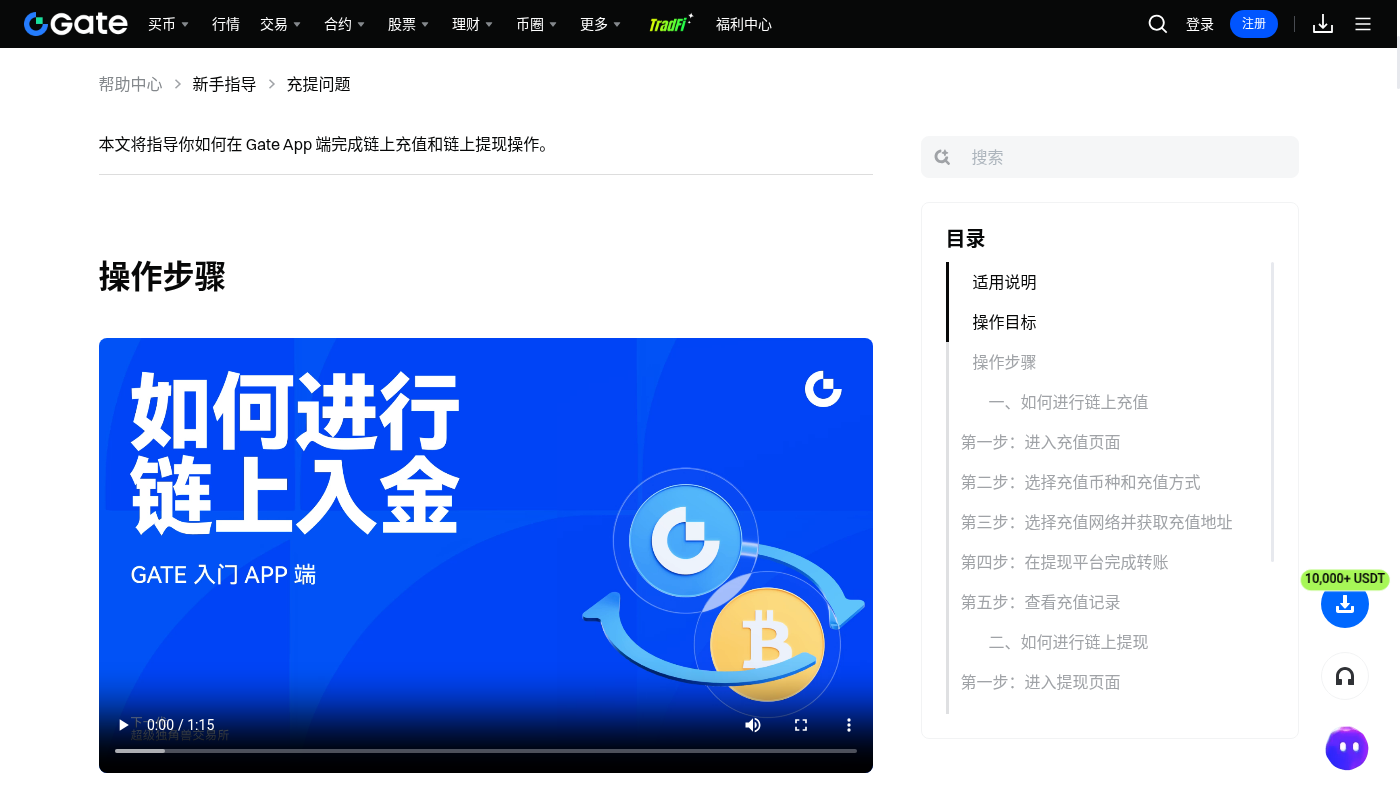Click the 登录 link
Image resolution: width=1400 pixels, height=800 pixels.
pyautogui.click(x=1200, y=24)
